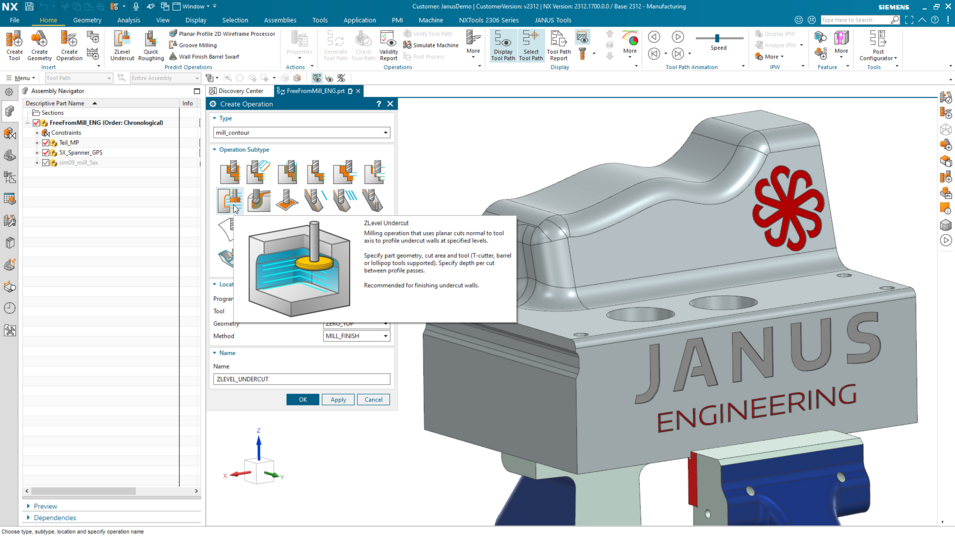Open the Method MILL_FINISH dropdown
Image resolution: width=955 pixels, height=537 pixels.
[356, 336]
